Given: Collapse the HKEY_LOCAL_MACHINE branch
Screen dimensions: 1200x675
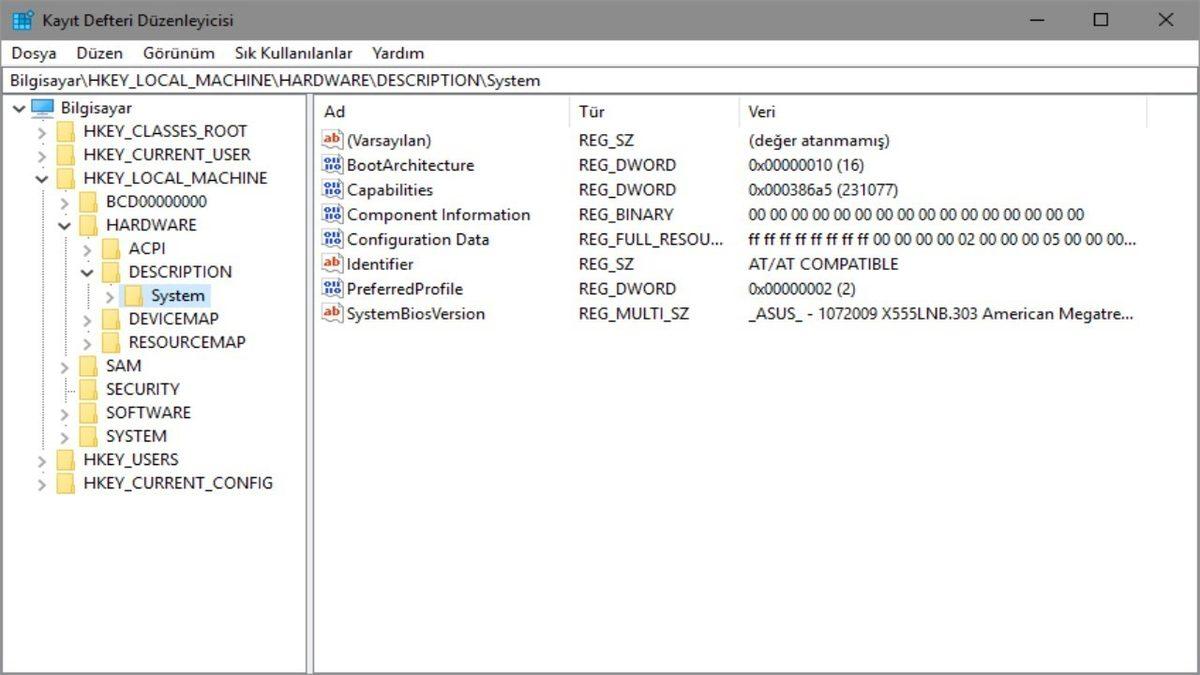Looking at the screenshot, I should click(x=41, y=177).
